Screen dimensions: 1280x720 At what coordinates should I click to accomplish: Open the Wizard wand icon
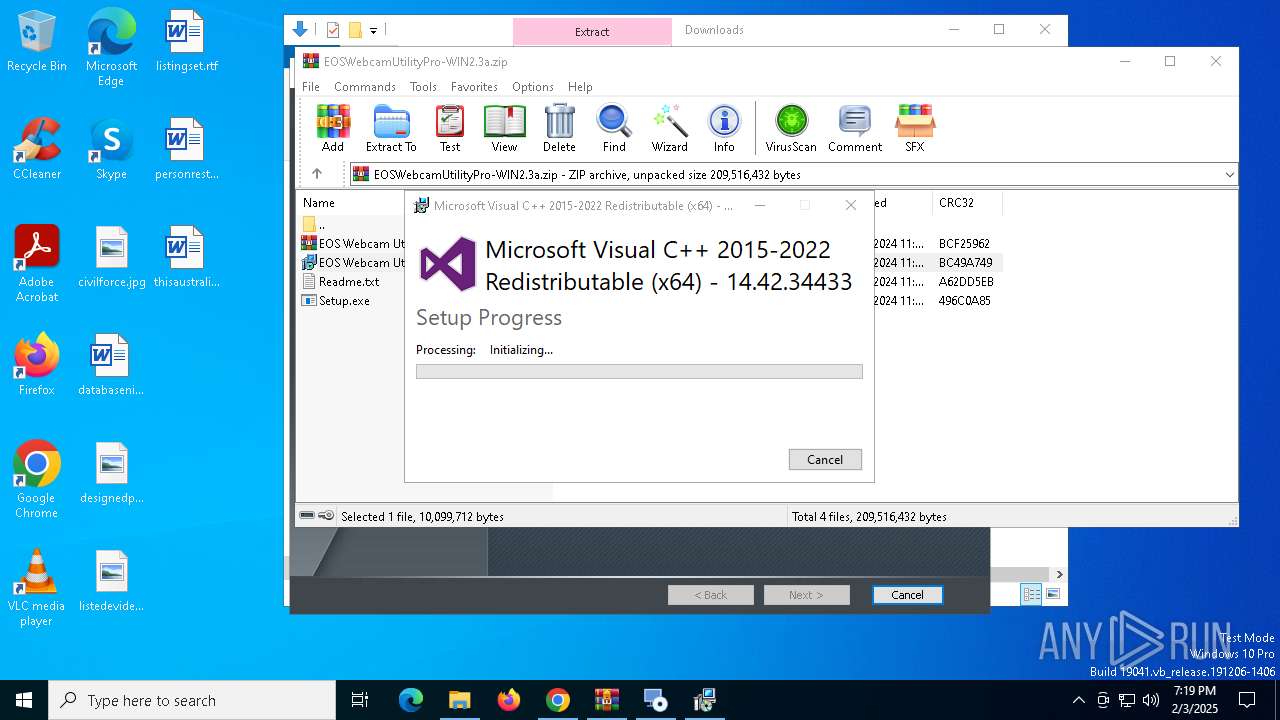669,128
